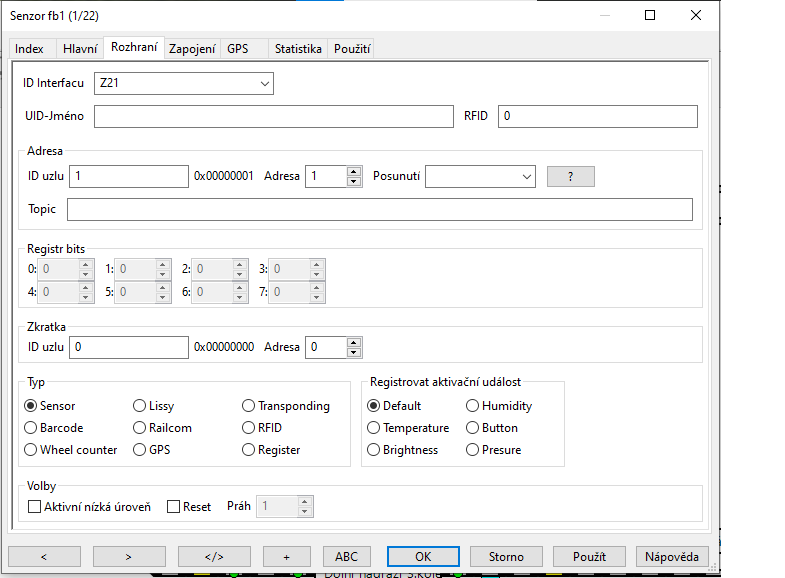Choose the Wheel counter type
Screen dimensions: 785x578
31,450
